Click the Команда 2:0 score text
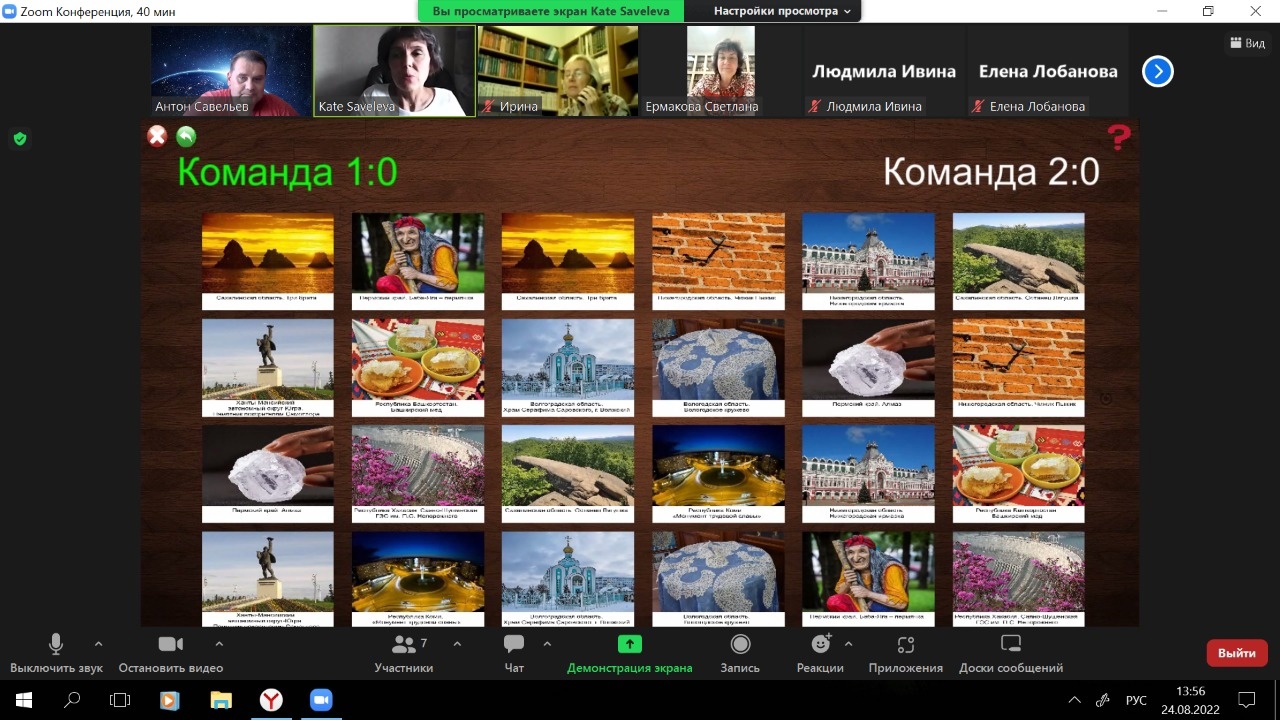Viewport: 1280px width, 720px height. coord(991,172)
